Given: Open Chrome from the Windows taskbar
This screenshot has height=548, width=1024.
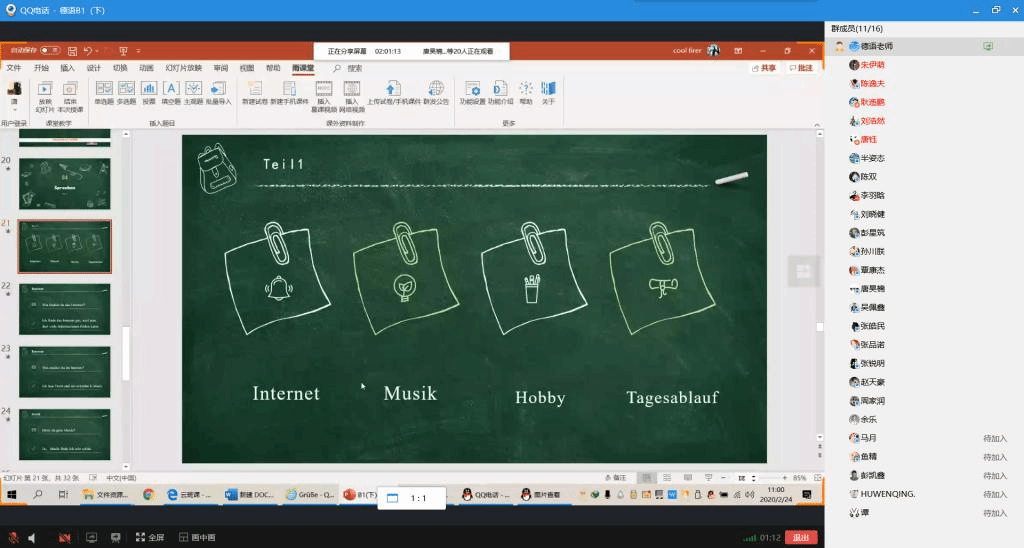Looking at the screenshot, I should coord(148,495).
